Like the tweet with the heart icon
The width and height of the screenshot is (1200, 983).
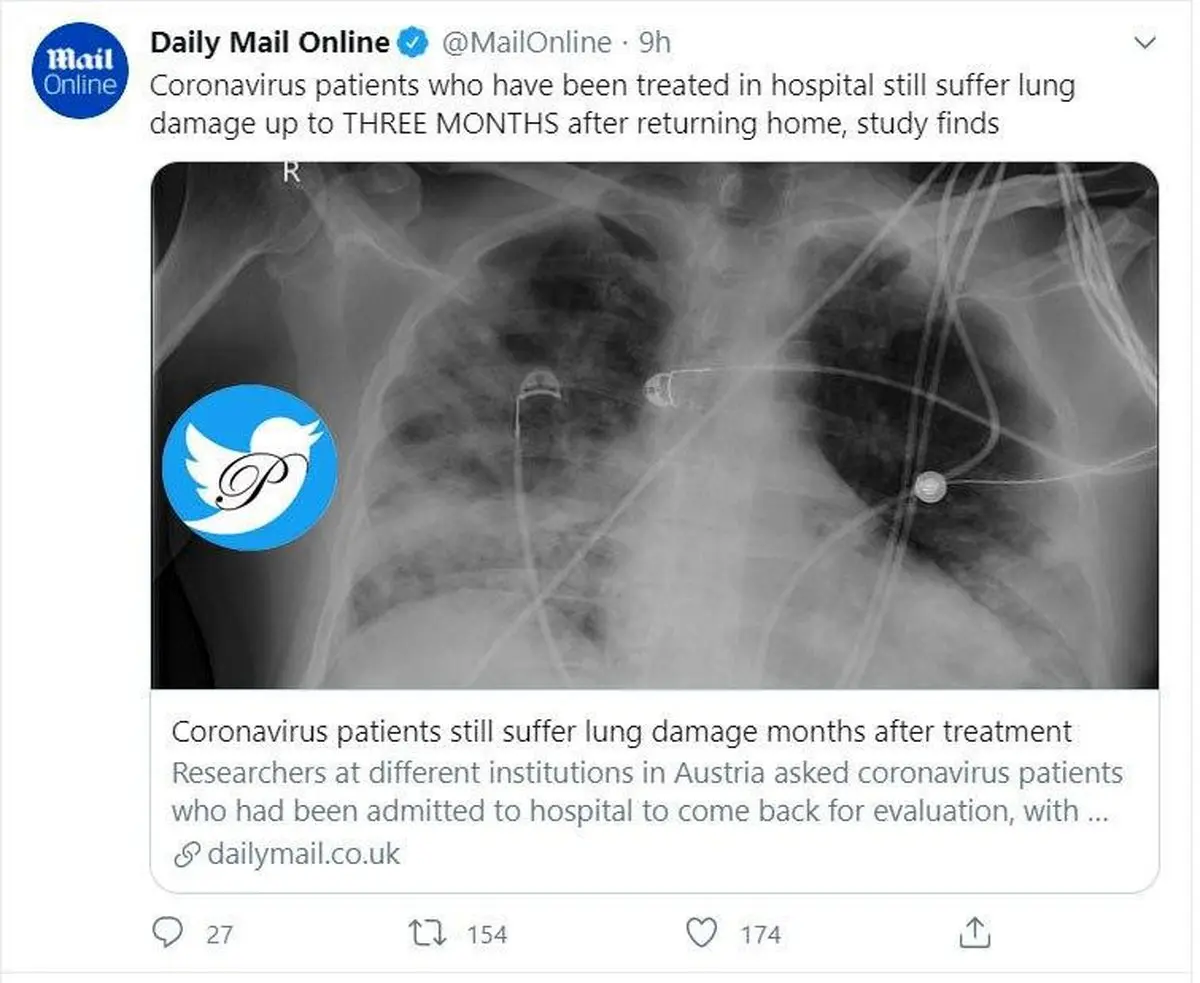(x=703, y=933)
